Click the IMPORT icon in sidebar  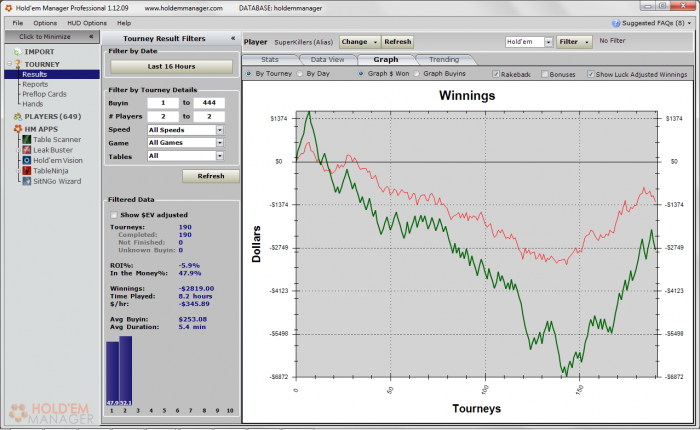pos(13,51)
